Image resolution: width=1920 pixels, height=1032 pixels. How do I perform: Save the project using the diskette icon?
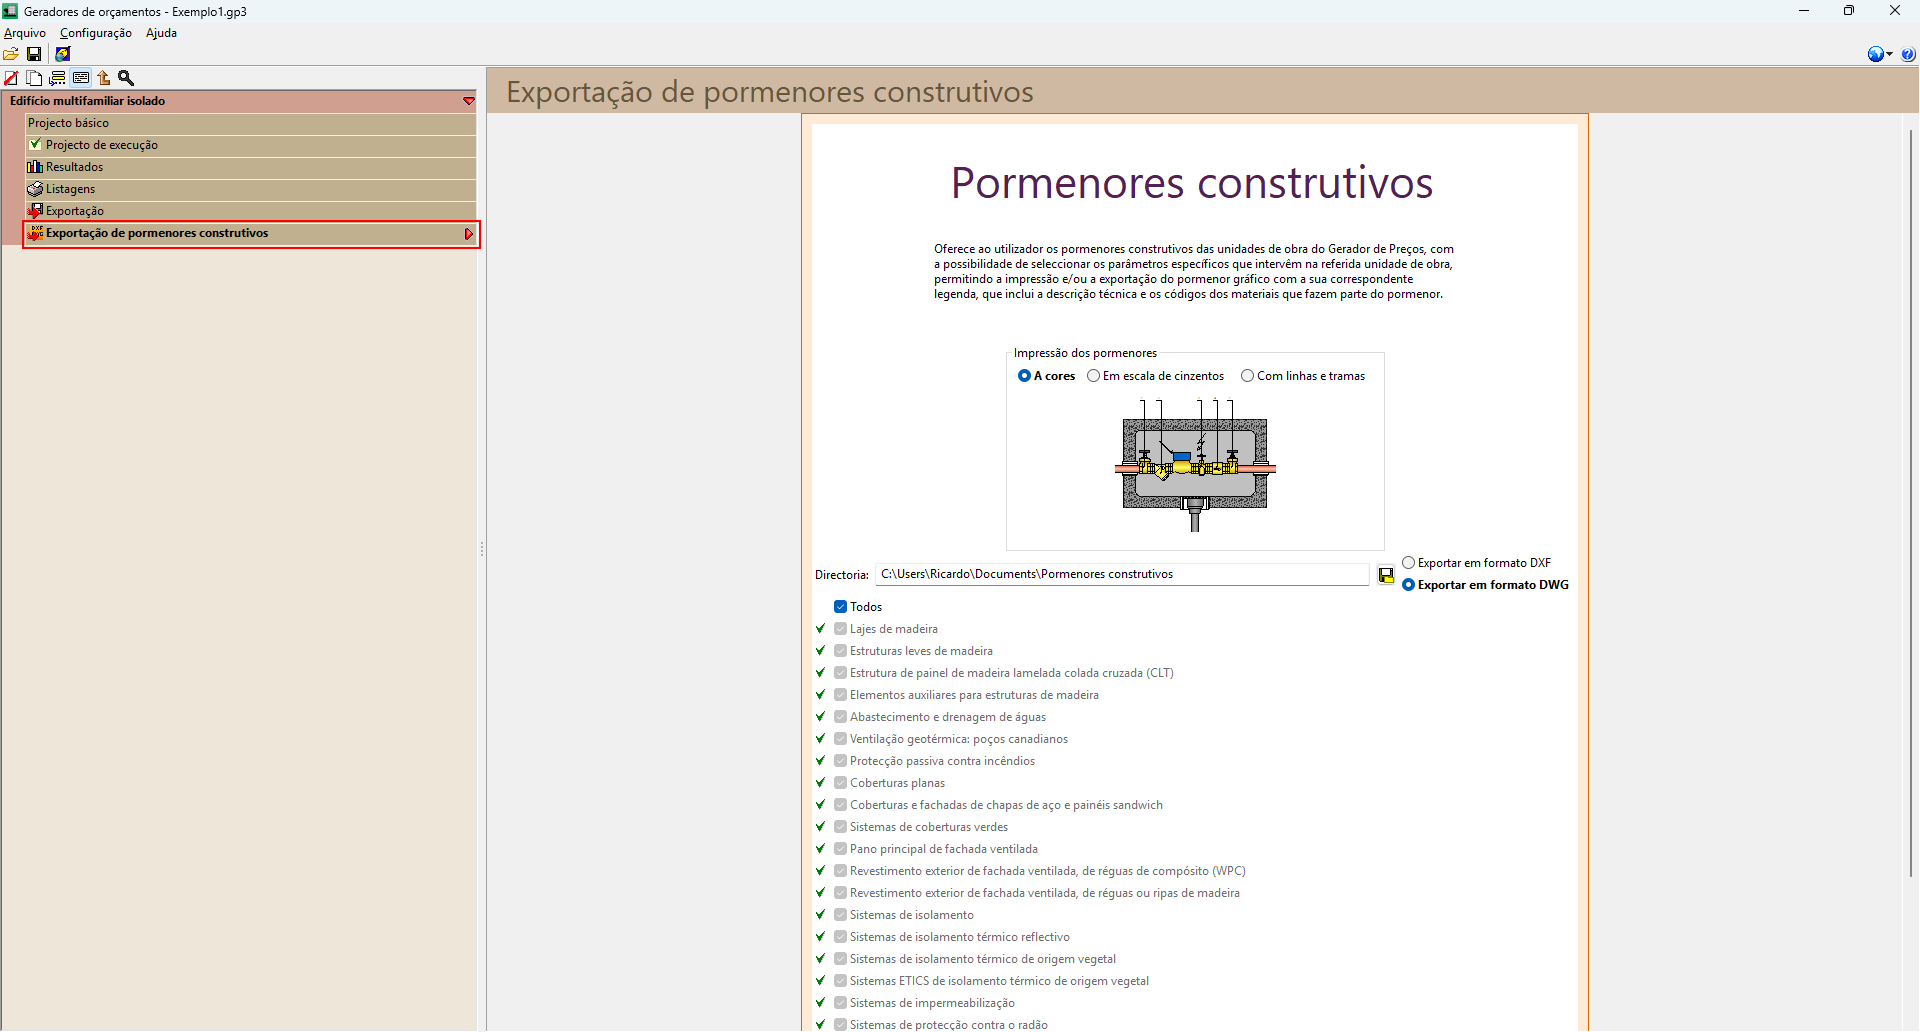pos(34,54)
